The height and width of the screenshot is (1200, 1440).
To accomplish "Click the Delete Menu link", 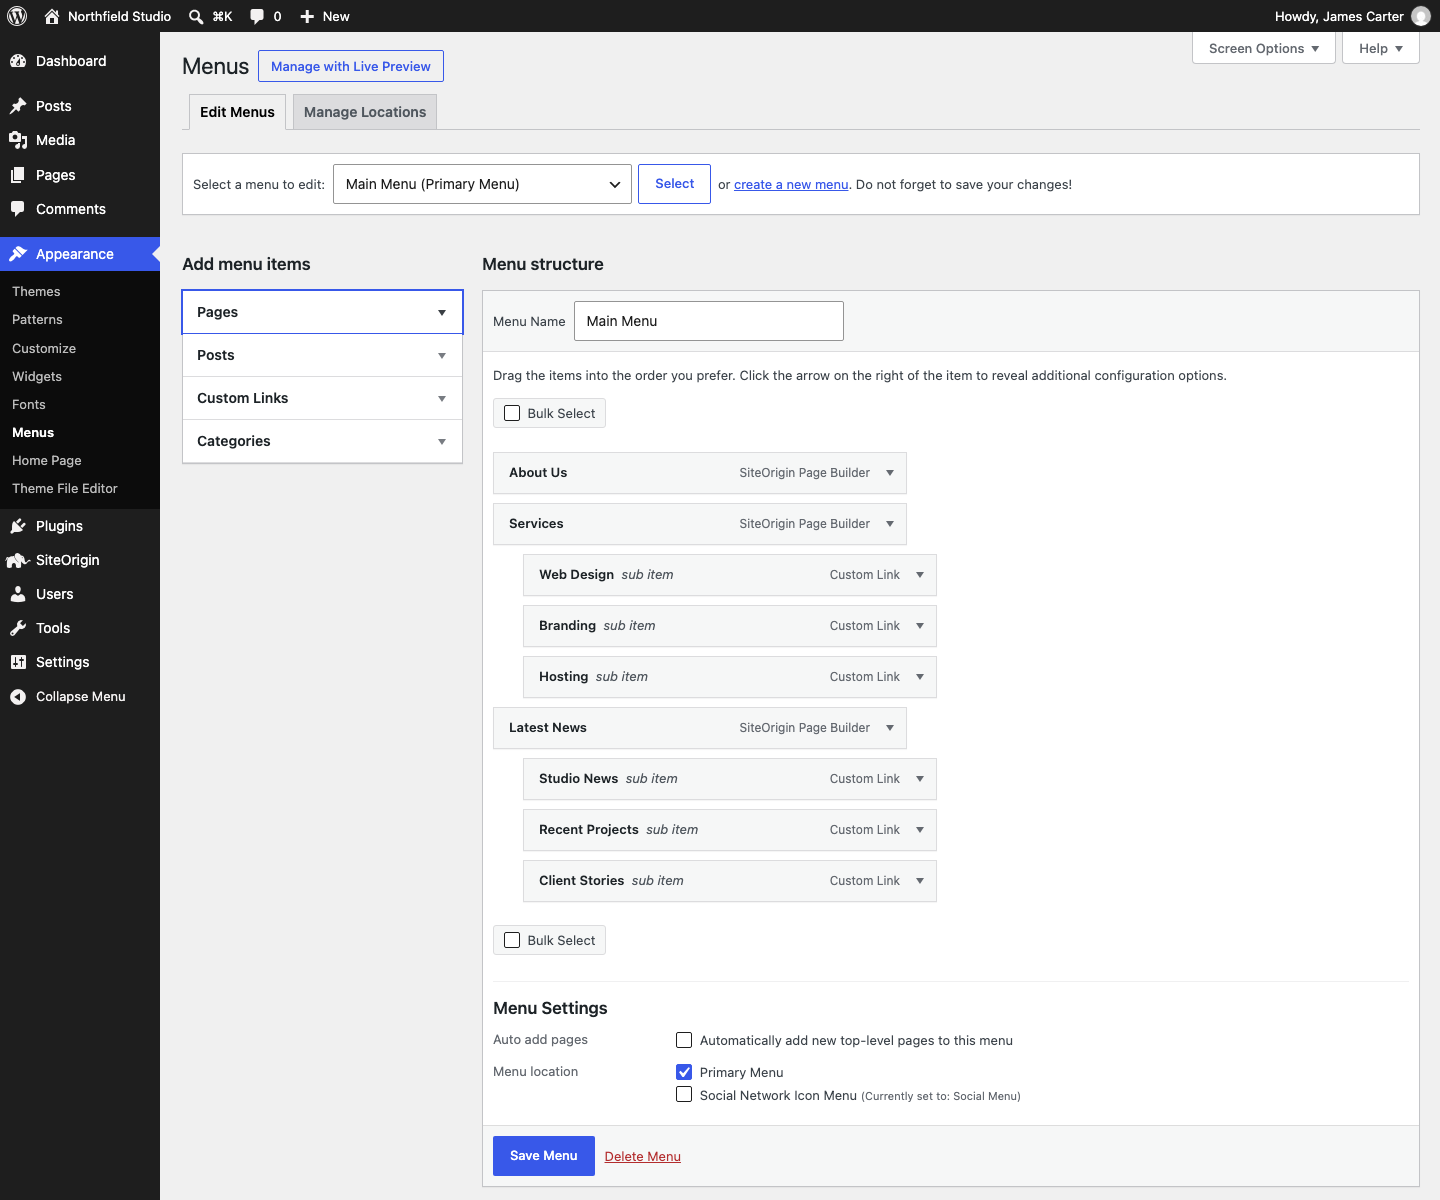I will pos(643,1156).
